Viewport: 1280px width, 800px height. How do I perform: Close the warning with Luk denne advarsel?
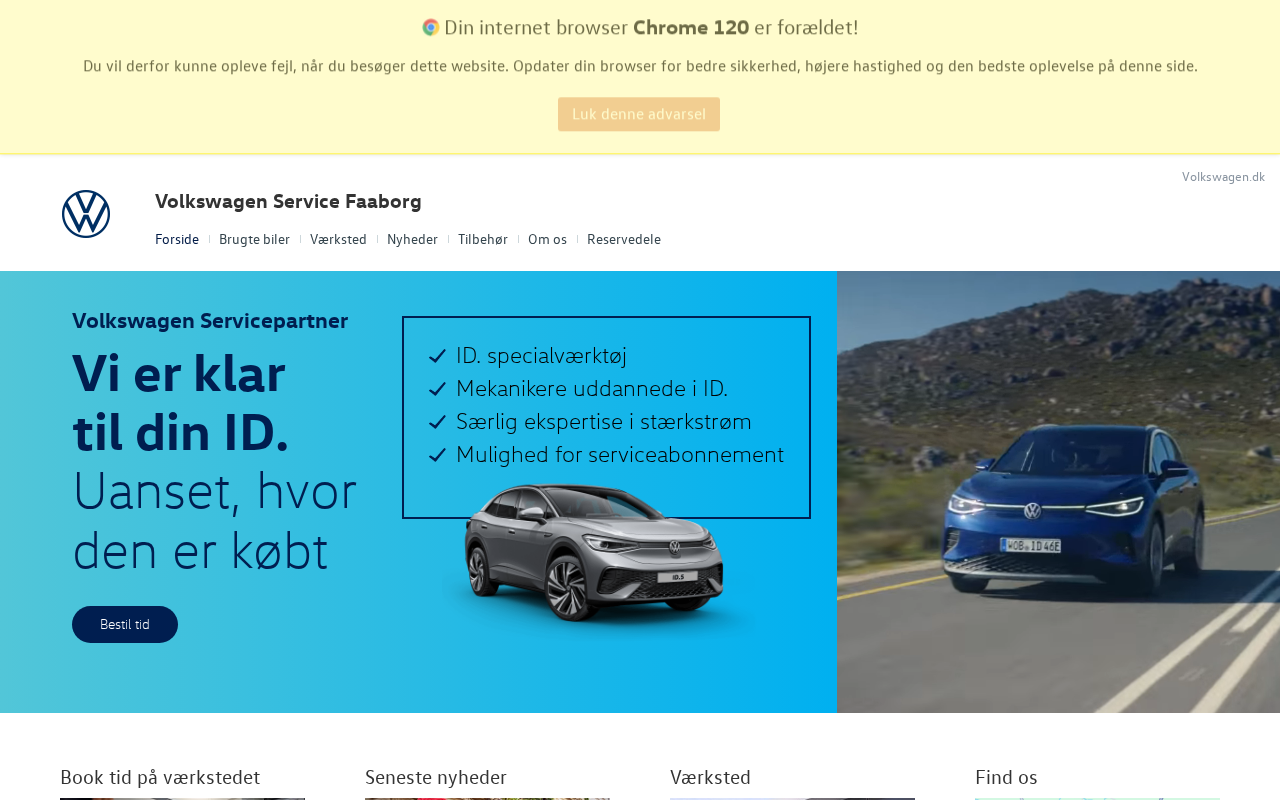click(x=639, y=114)
